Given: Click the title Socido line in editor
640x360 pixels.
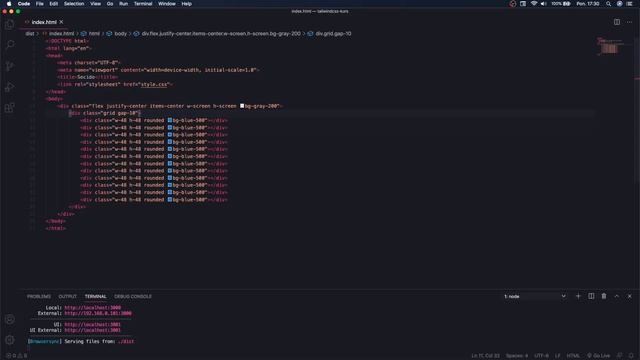Looking at the screenshot, I should 88,77.
